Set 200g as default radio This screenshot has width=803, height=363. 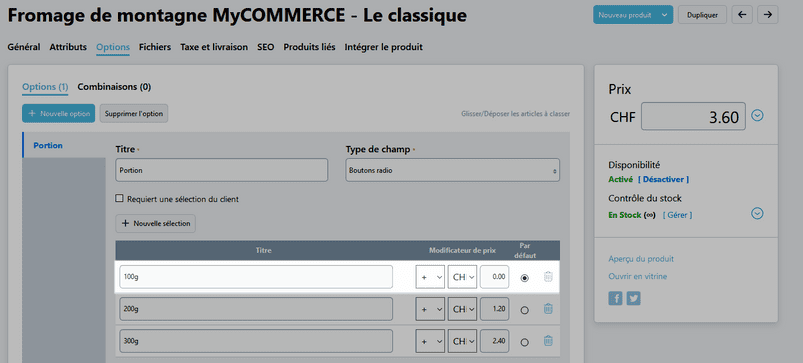pos(524,310)
